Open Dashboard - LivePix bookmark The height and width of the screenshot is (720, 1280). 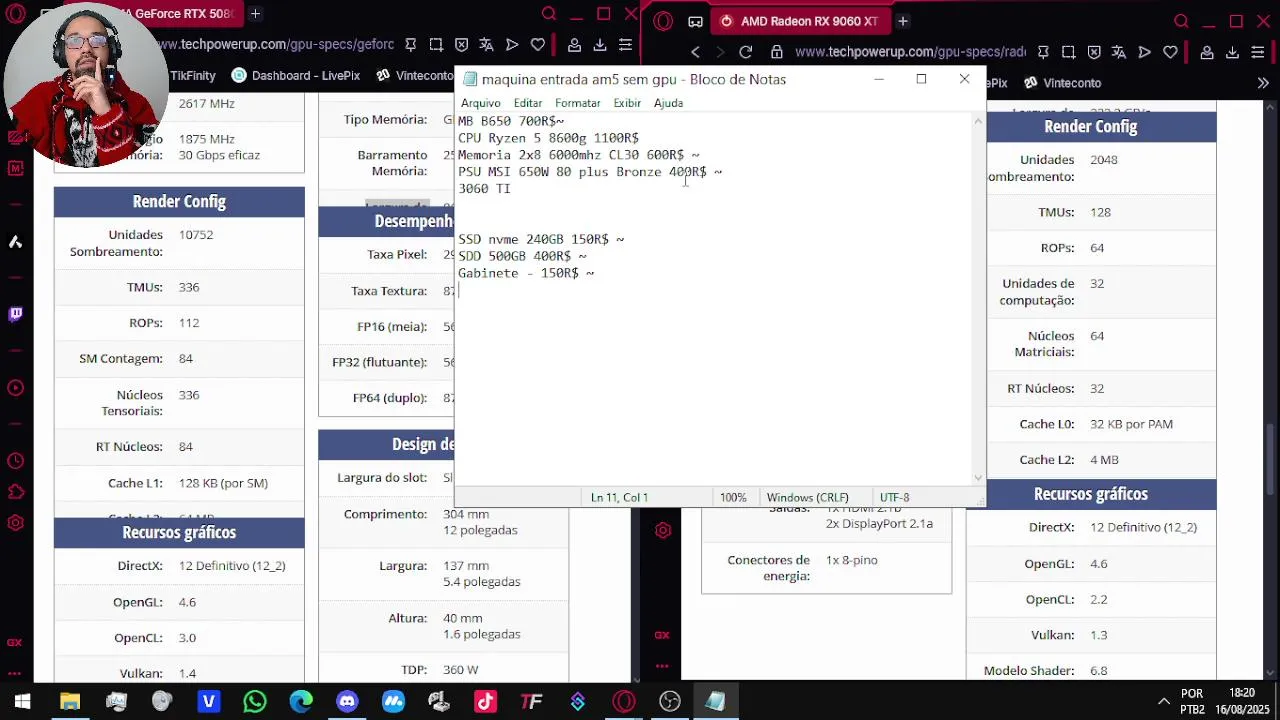(295, 76)
